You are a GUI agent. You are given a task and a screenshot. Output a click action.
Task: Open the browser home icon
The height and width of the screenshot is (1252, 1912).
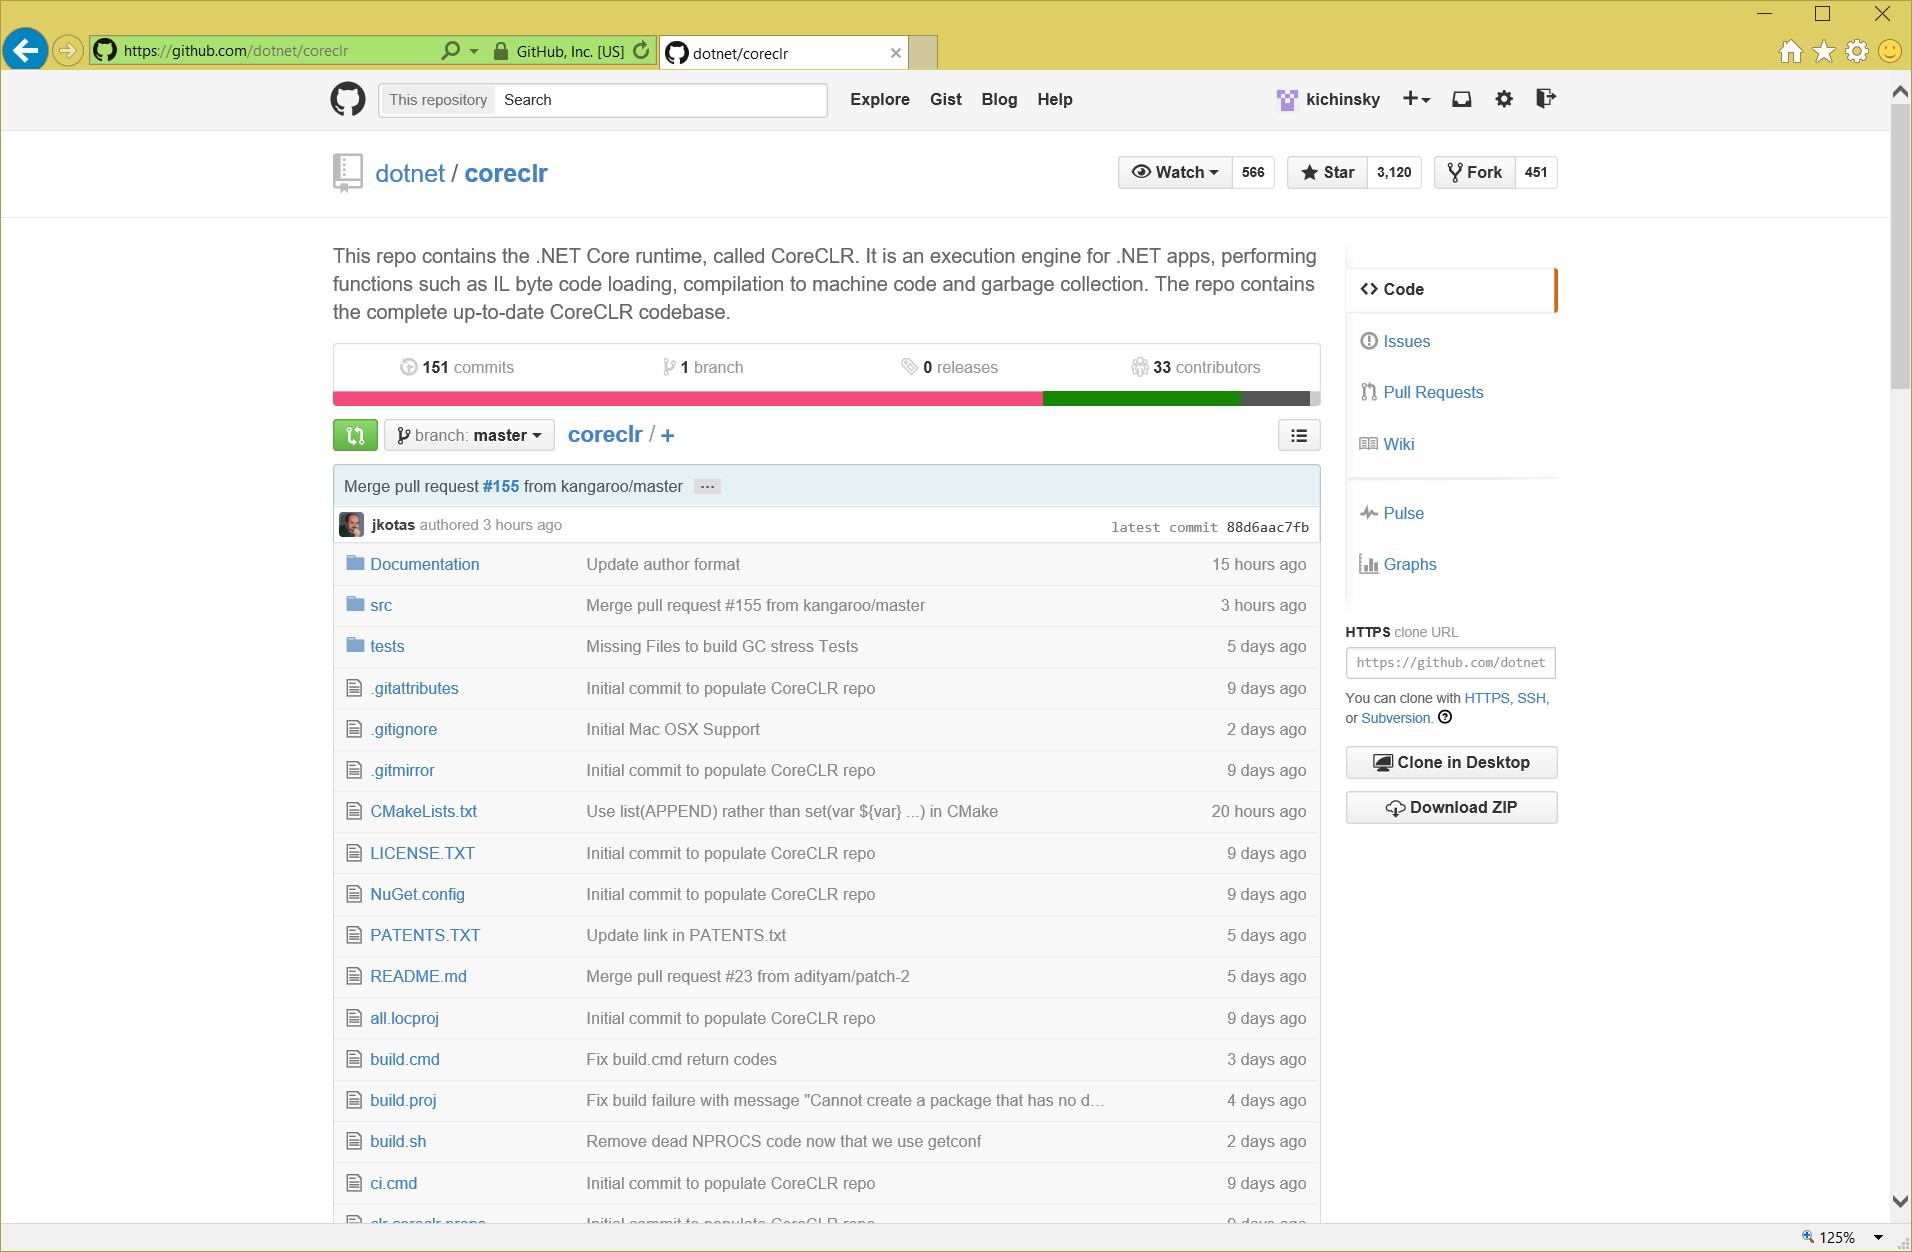(1790, 51)
